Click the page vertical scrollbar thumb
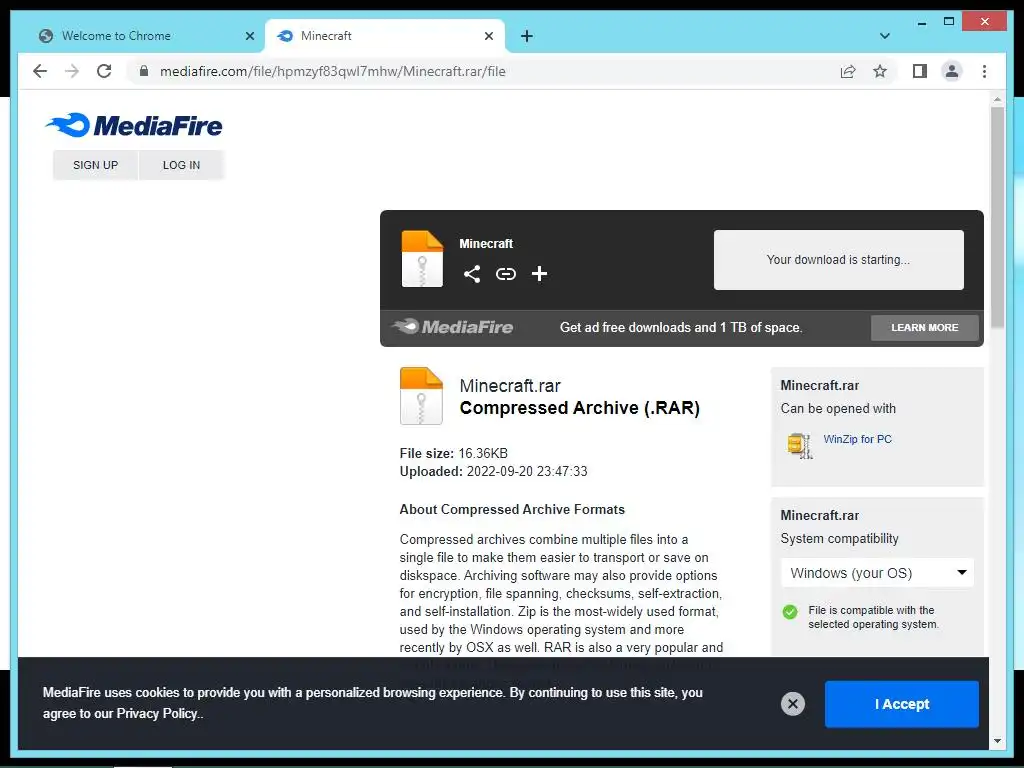The image size is (1024, 768). [997, 217]
